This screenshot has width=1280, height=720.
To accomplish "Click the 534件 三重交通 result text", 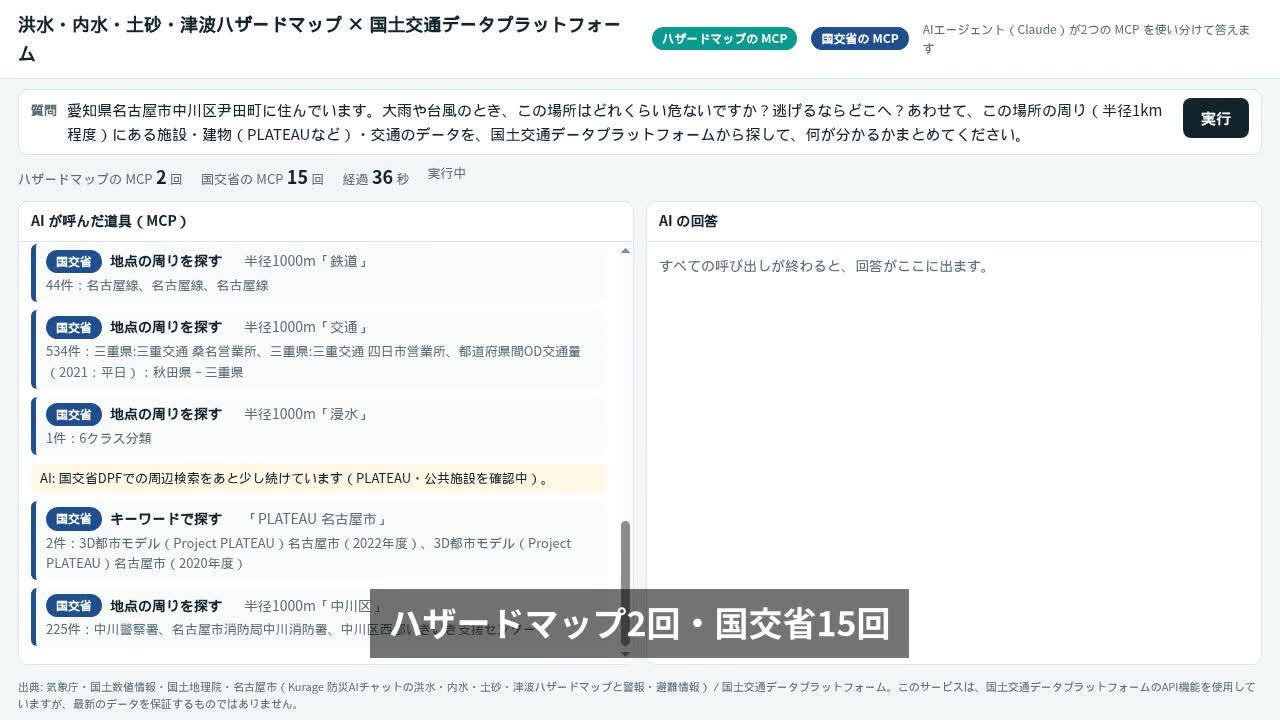I will (x=313, y=362).
